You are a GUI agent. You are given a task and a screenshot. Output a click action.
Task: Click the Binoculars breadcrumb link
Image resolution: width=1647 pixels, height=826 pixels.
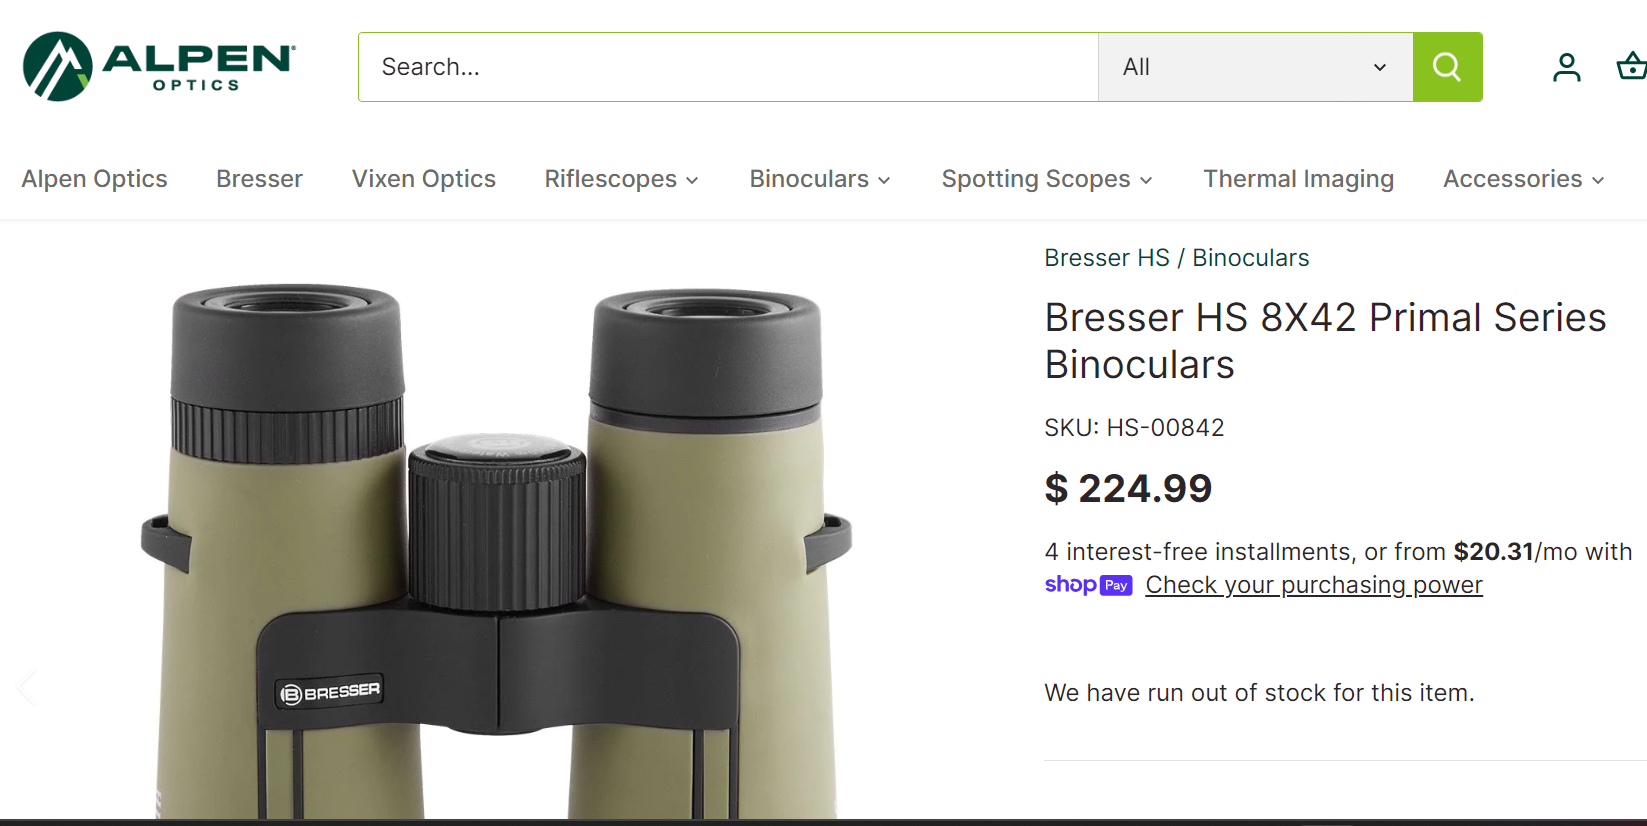tap(1250, 257)
